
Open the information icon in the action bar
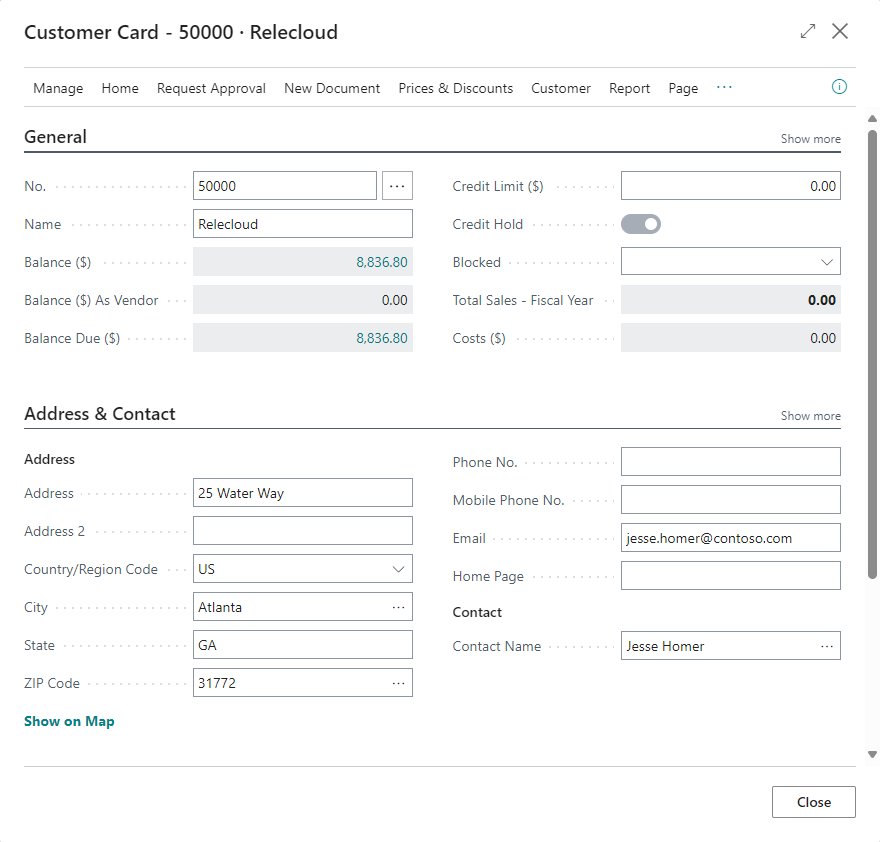click(x=839, y=87)
